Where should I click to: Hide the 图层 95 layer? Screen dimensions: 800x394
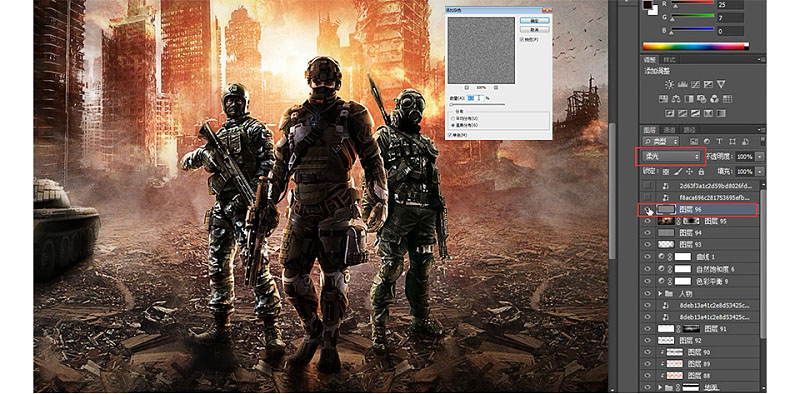(x=647, y=221)
